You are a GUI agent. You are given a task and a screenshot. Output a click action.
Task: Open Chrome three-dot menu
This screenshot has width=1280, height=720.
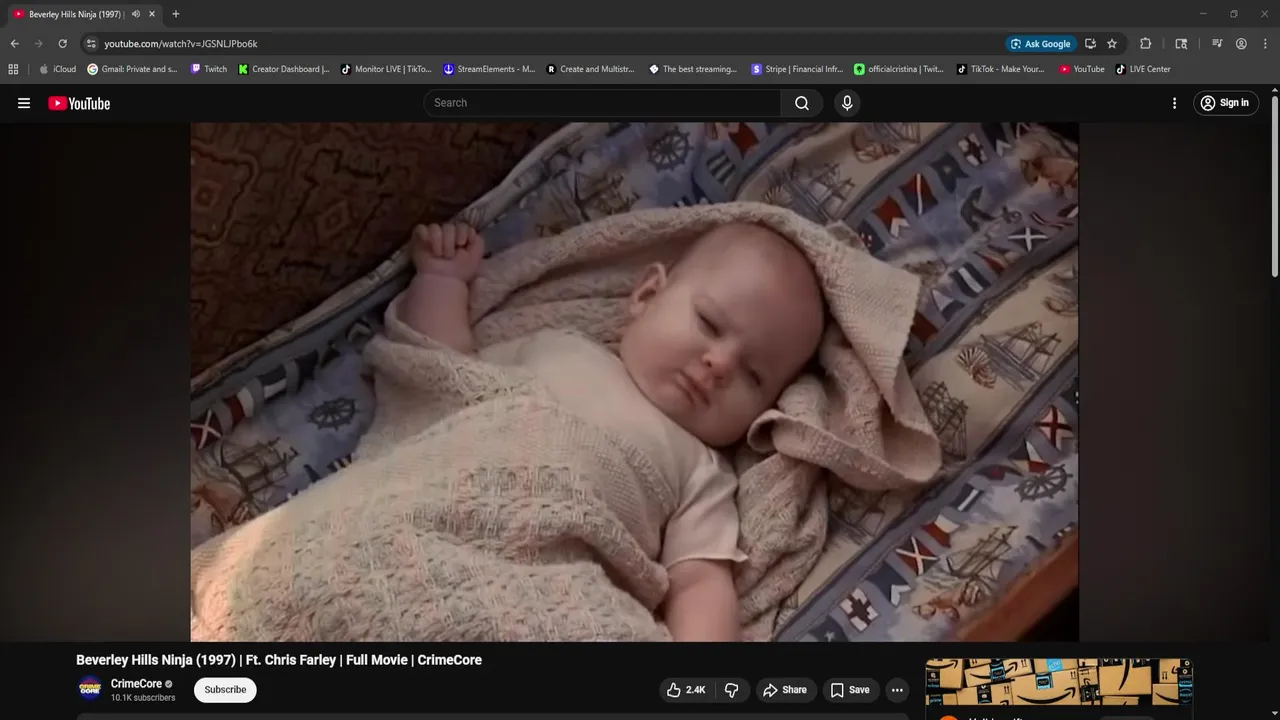click(1265, 44)
